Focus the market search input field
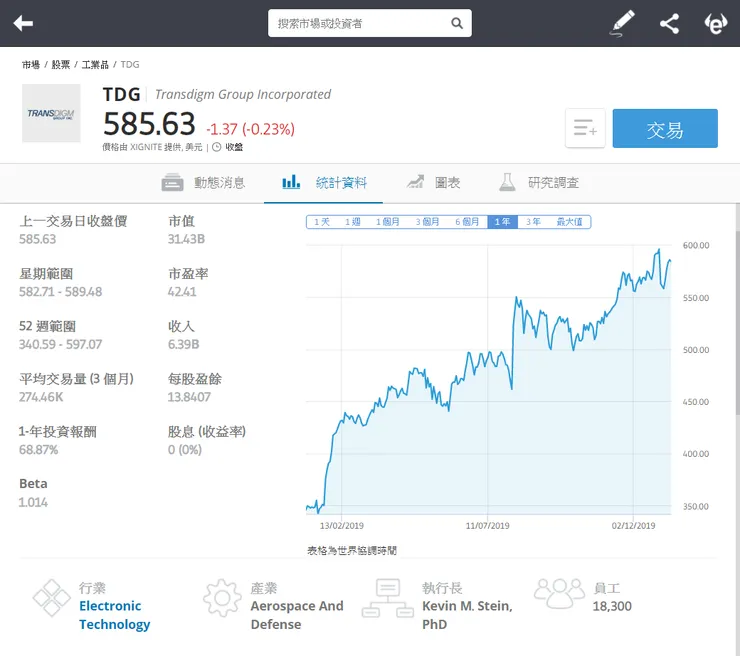740x656 pixels. 370,23
